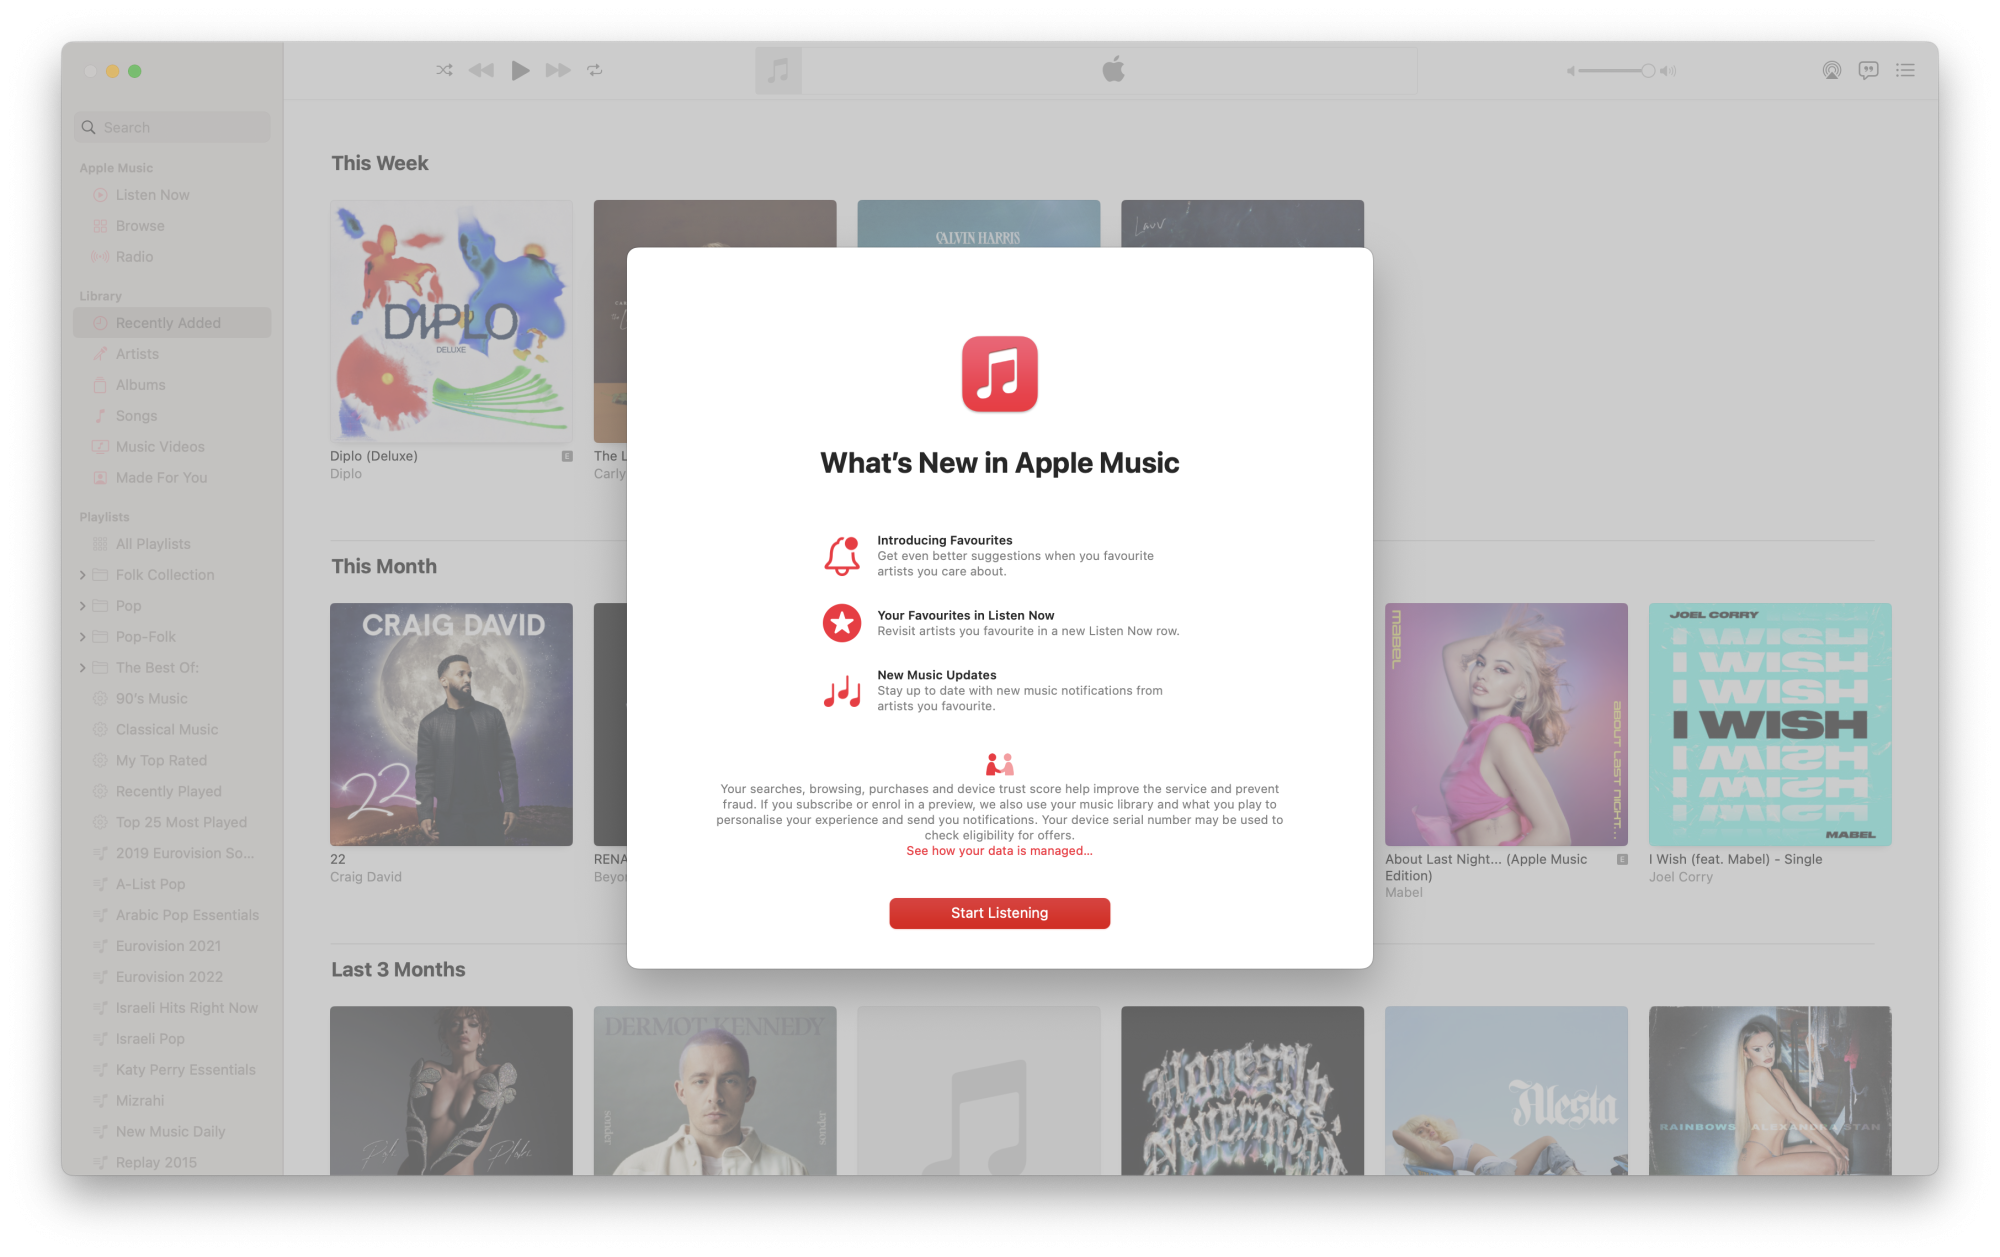2000x1257 pixels.
Task: Click the Favourites star icon
Action: (x=842, y=623)
